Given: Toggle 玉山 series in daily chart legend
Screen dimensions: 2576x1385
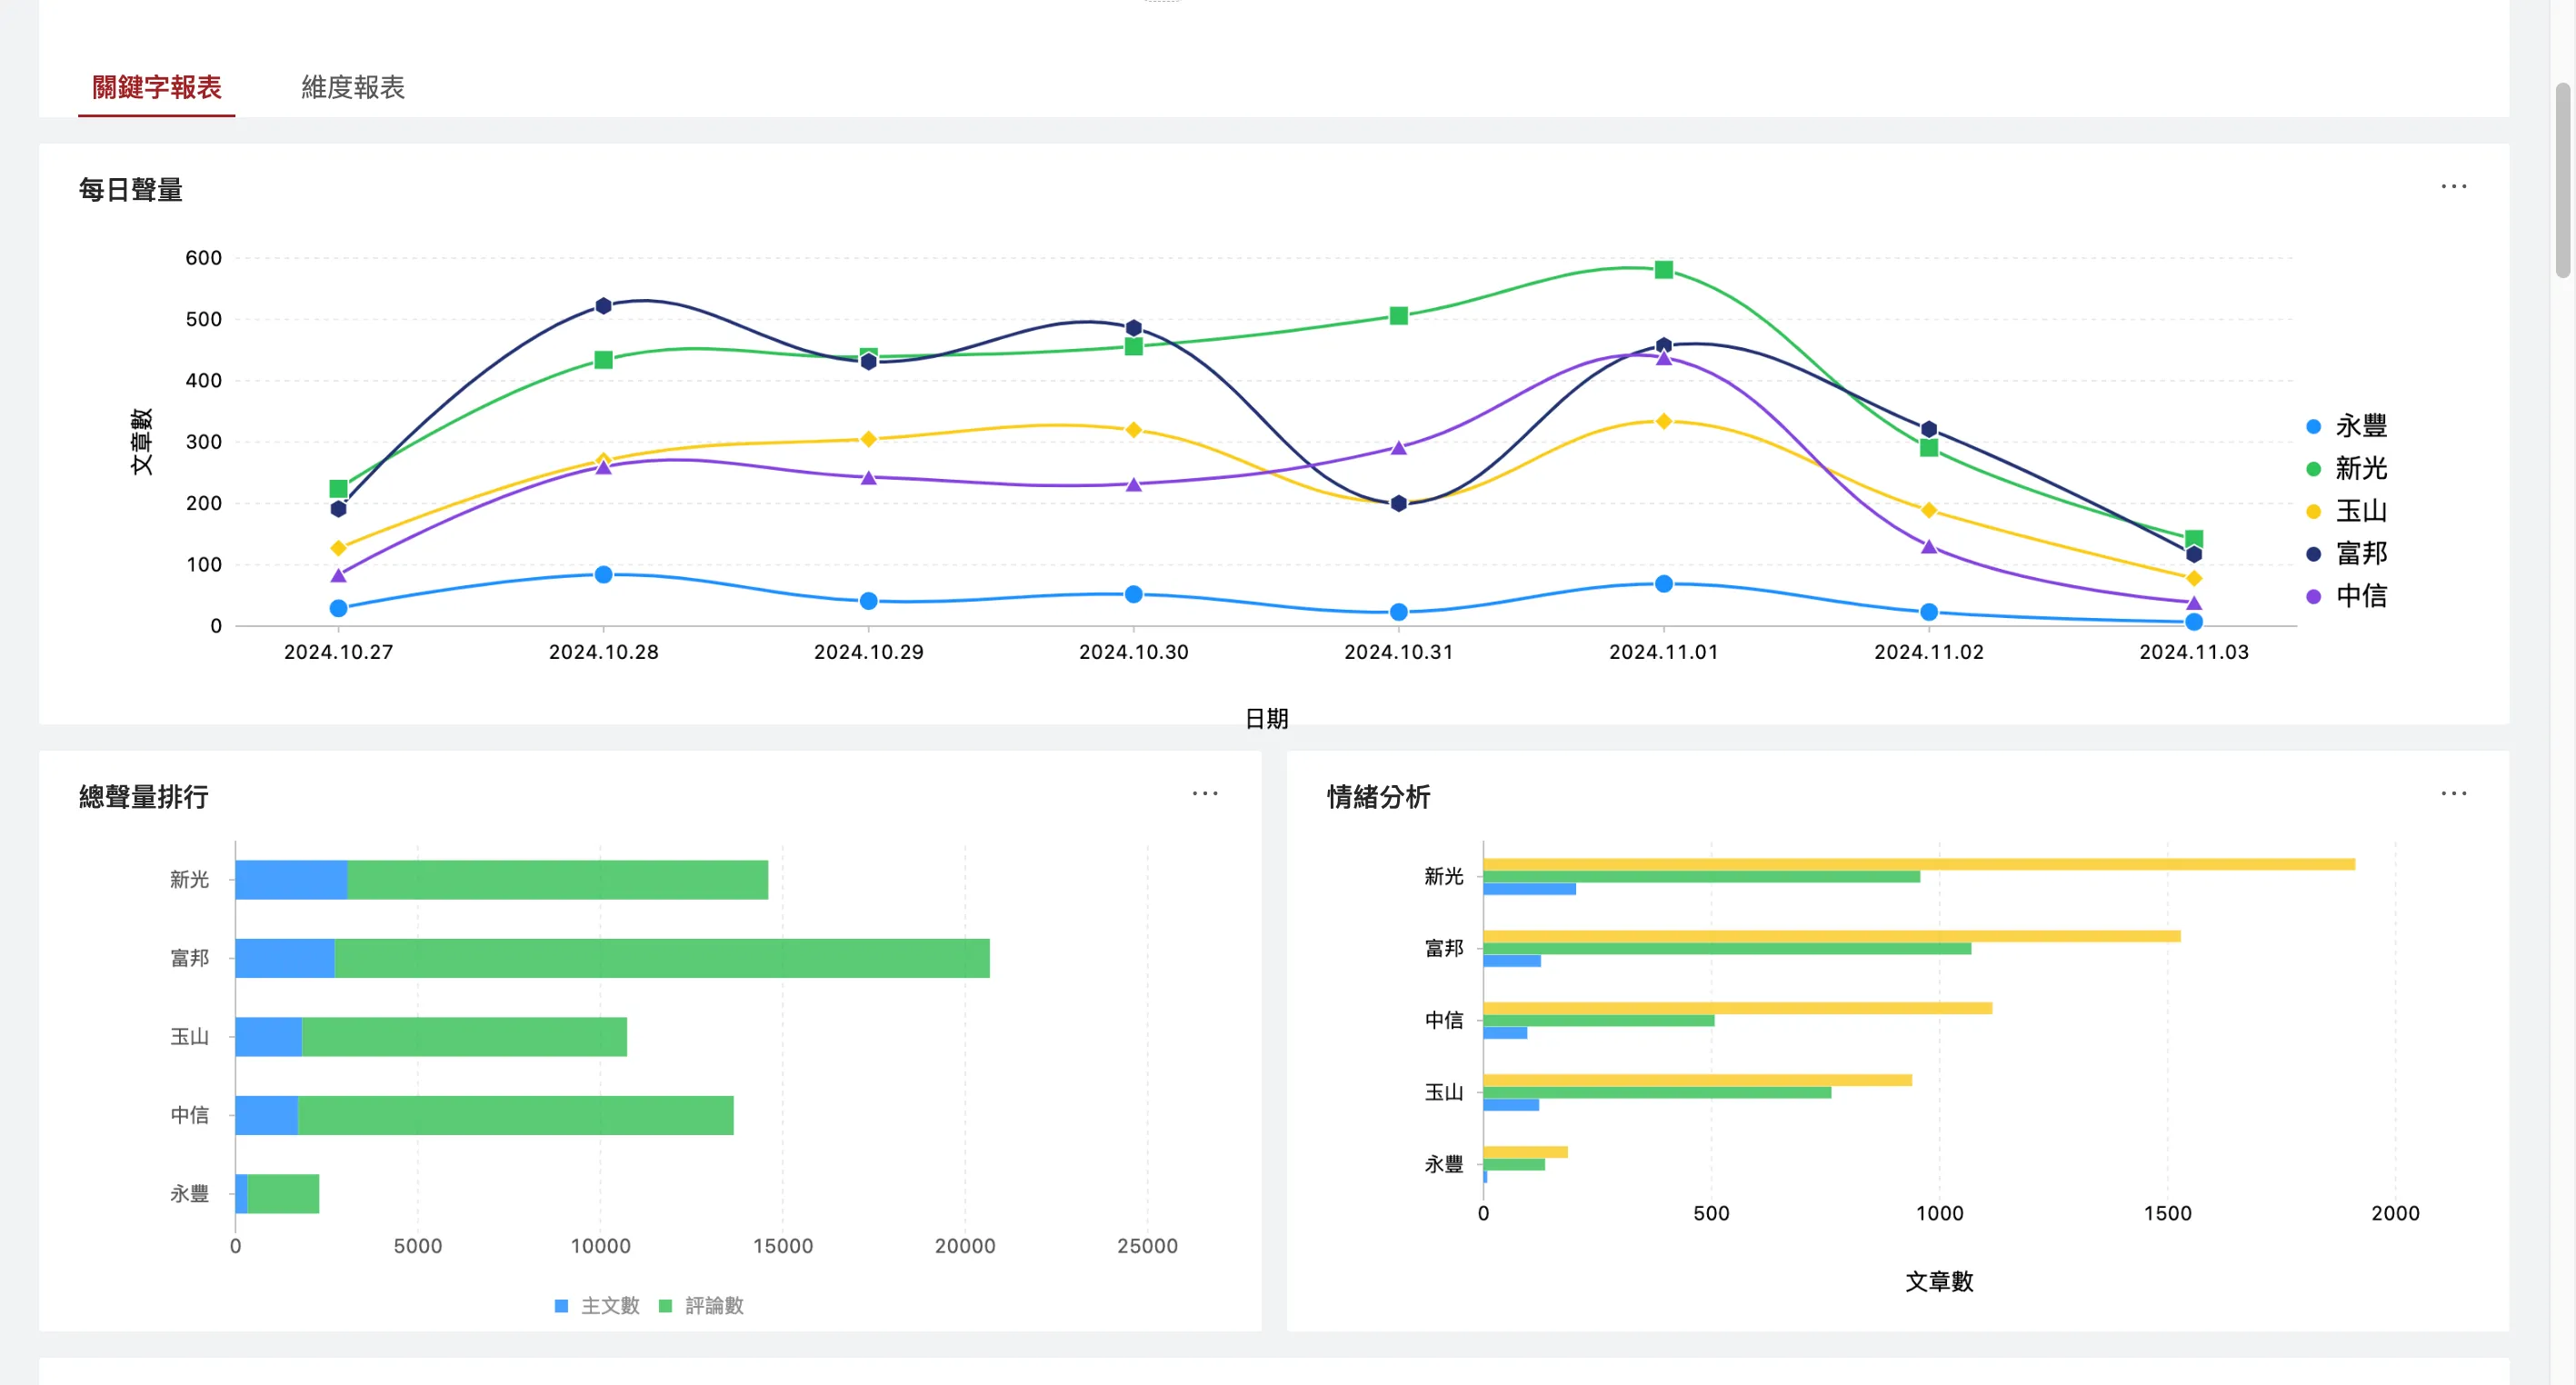Looking at the screenshot, I should 2346,511.
